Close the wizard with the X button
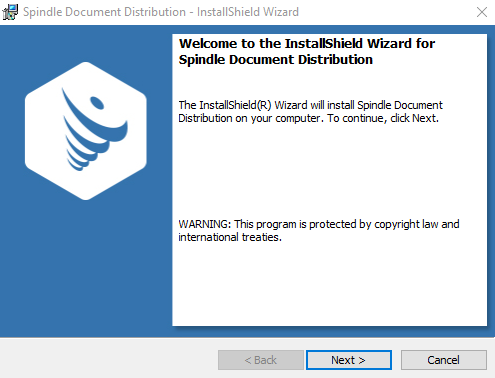495x378 pixels. click(x=482, y=12)
